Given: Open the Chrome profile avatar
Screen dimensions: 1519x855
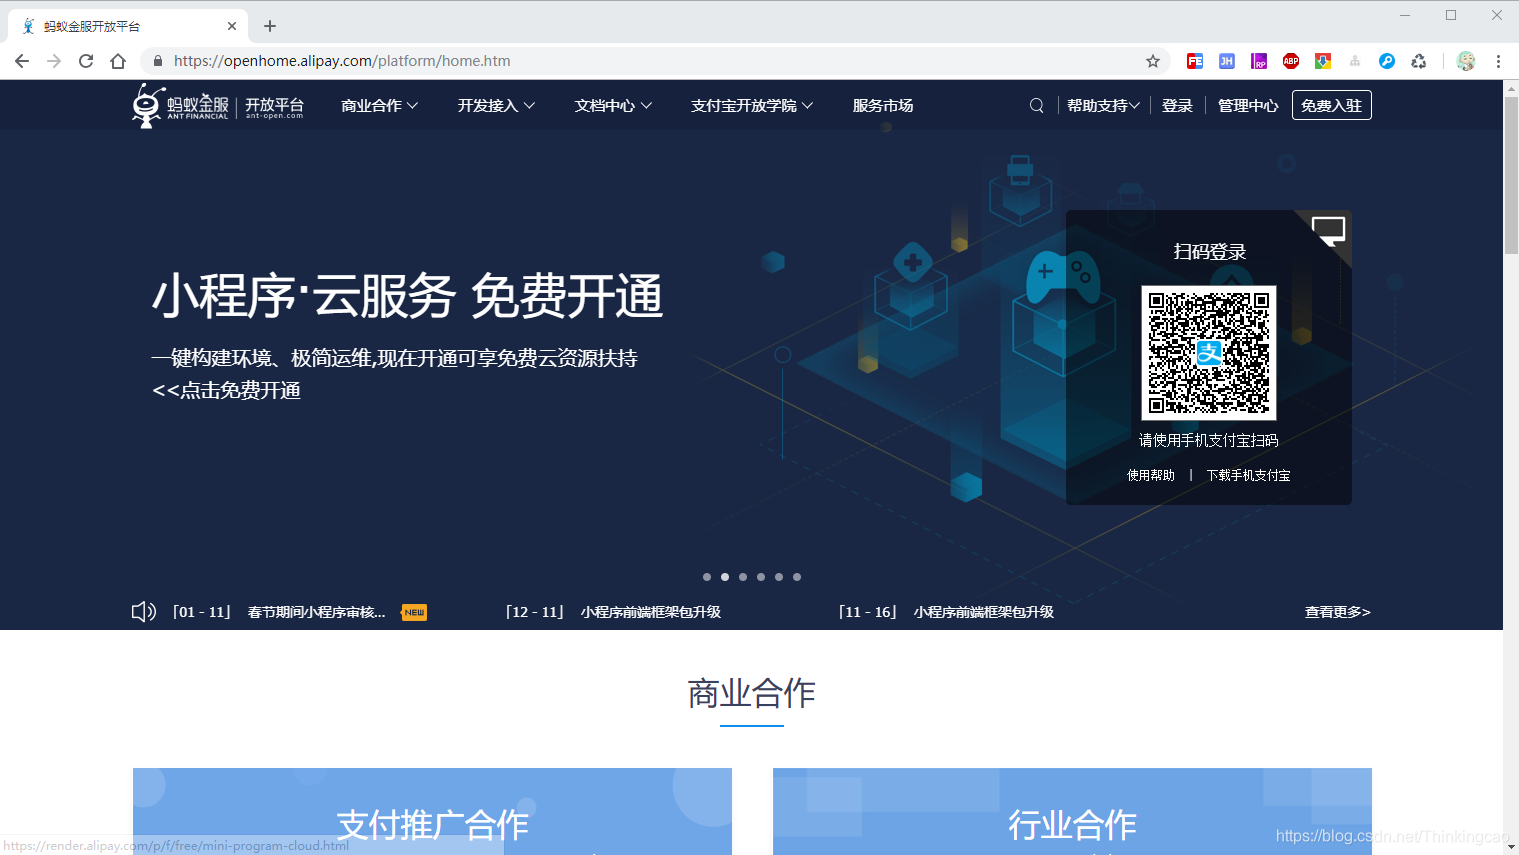Looking at the screenshot, I should click(x=1466, y=61).
